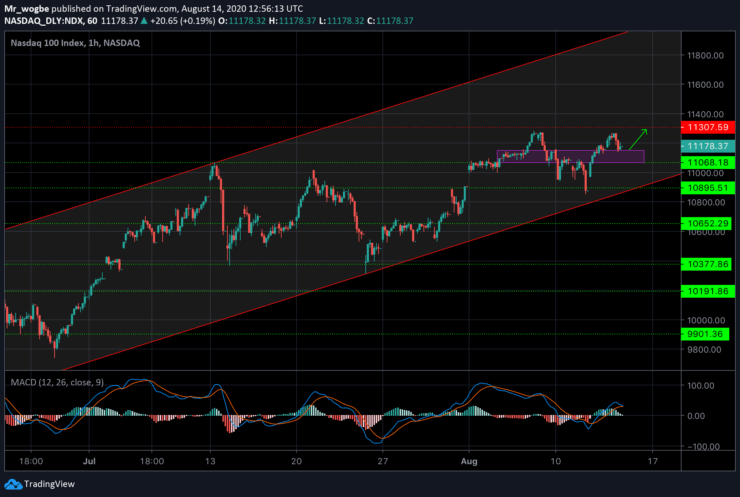Image resolution: width=740 pixels, height=497 pixels.
Task: Click the 10 date label on time axis
Action: click(556, 461)
